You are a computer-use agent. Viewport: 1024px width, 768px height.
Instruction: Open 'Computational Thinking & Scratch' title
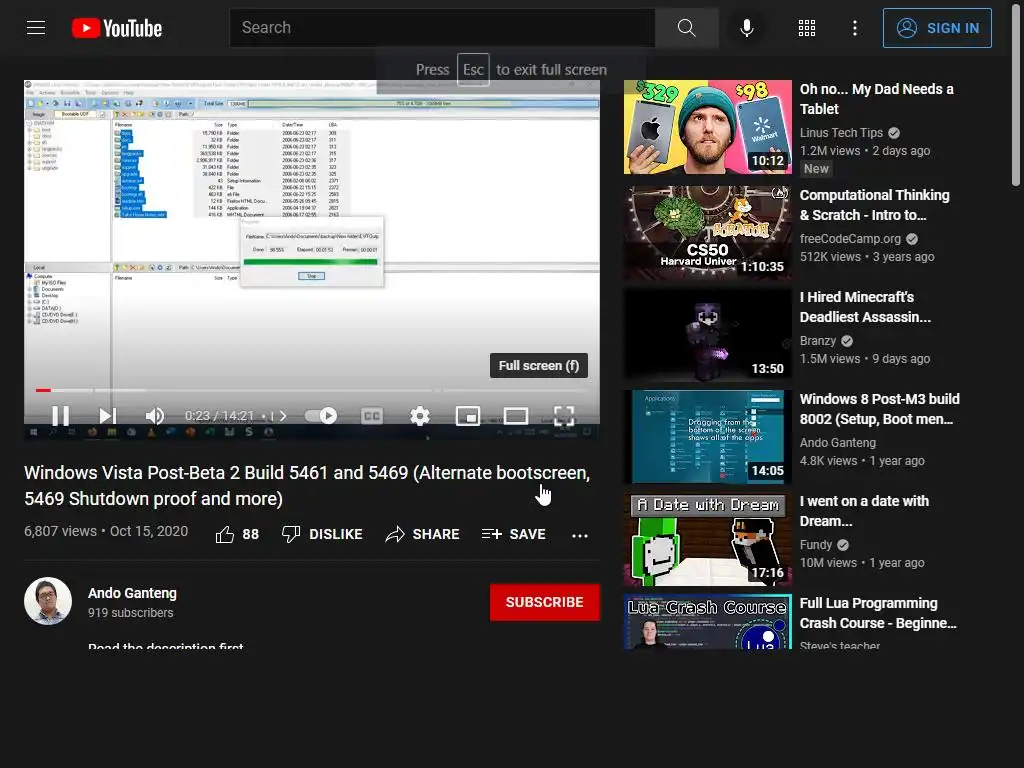point(874,205)
